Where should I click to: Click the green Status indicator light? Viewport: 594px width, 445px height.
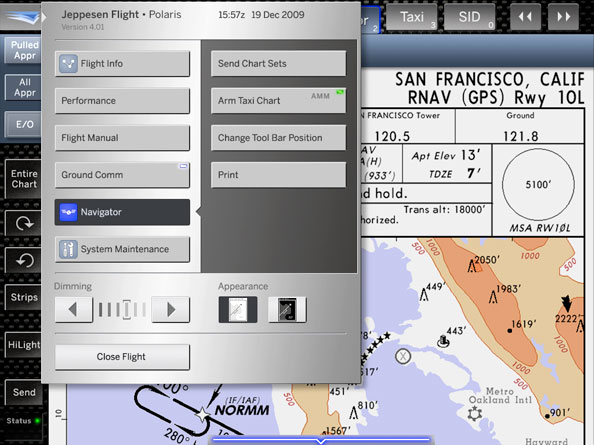[38, 421]
